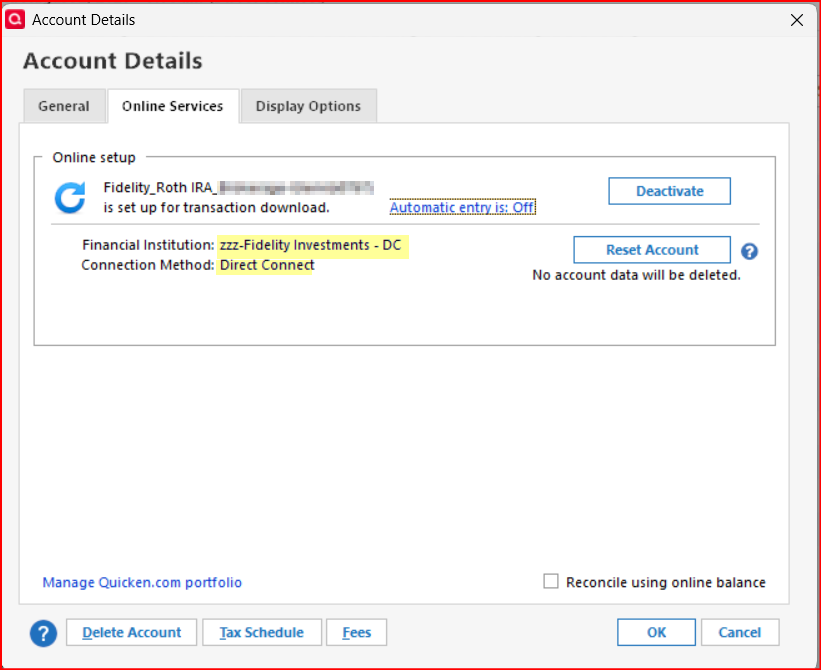The width and height of the screenshot is (821, 670).
Task: Close the Account Details dialog
Action: [797, 20]
